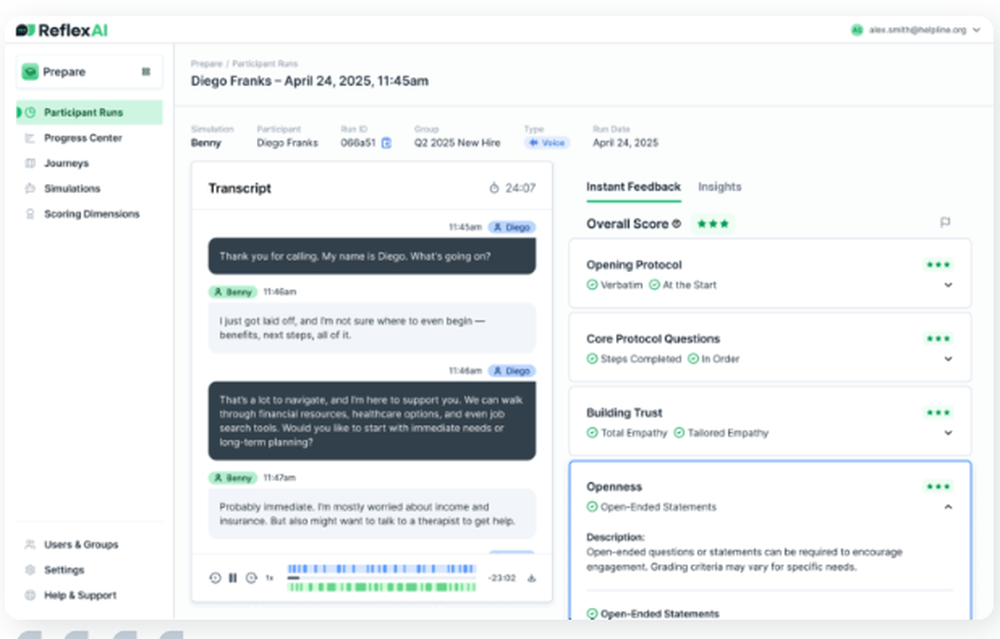
Task: Flag this run with the flag icon
Action: coord(945,223)
